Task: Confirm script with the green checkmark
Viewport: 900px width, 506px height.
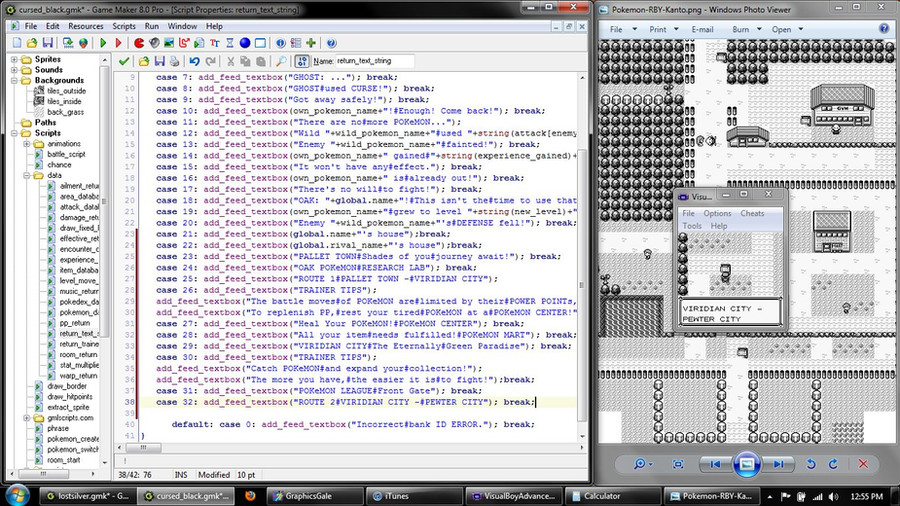Action: pos(124,61)
